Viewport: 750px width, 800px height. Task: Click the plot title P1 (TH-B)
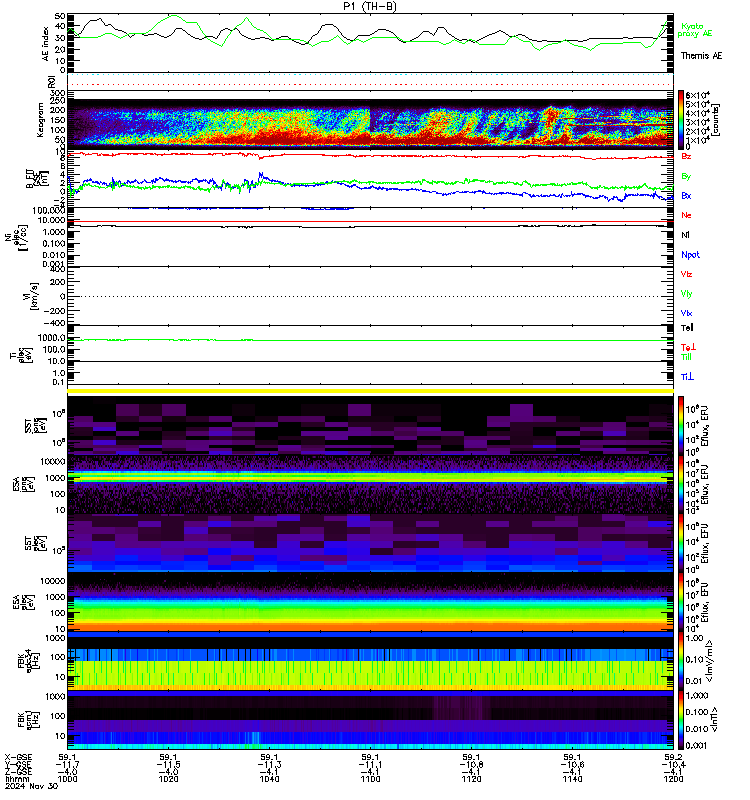tap(370, 6)
